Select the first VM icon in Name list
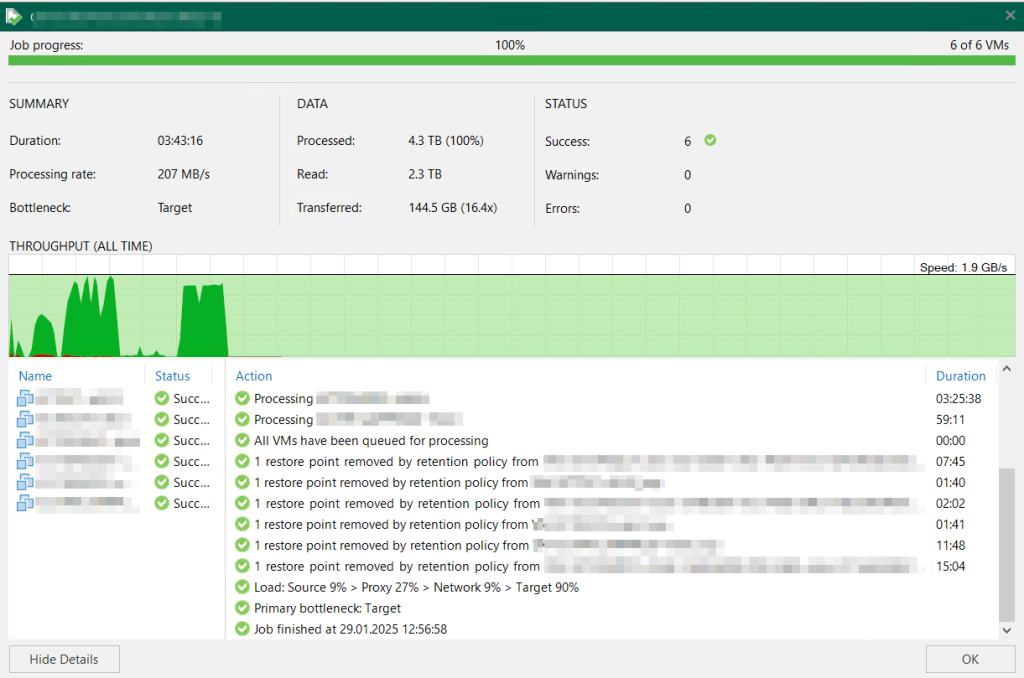 (x=25, y=399)
